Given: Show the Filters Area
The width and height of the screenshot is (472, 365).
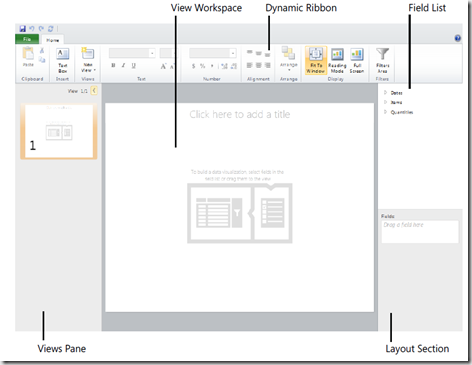Looking at the screenshot, I should 383,60.
